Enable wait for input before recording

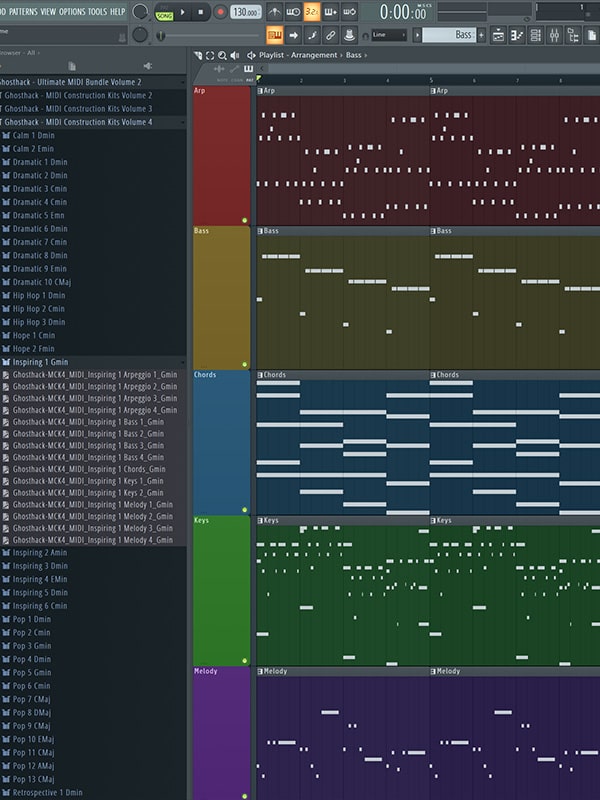pos(293,12)
